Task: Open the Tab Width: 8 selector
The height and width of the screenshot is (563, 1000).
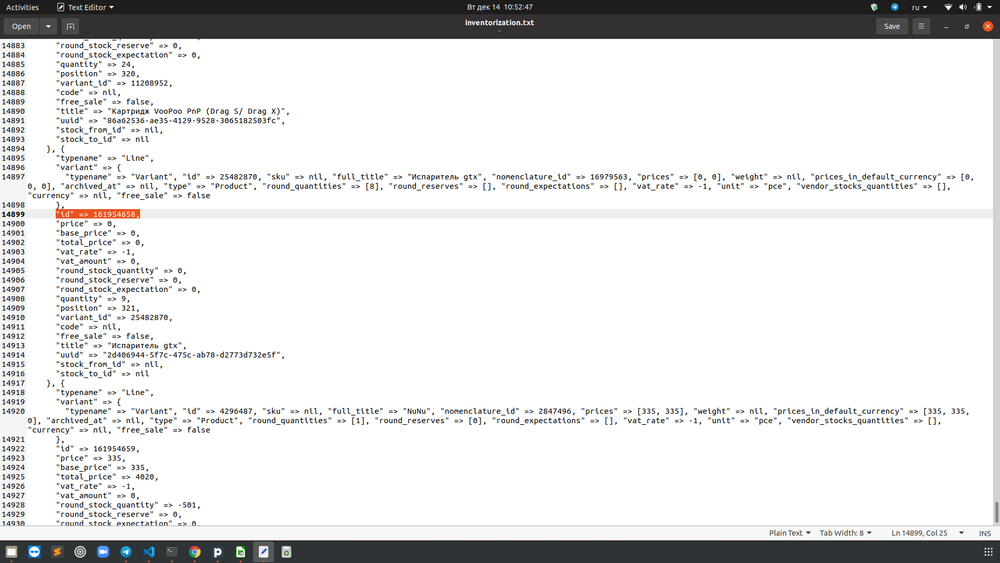Action: pyautogui.click(x=845, y=533)
